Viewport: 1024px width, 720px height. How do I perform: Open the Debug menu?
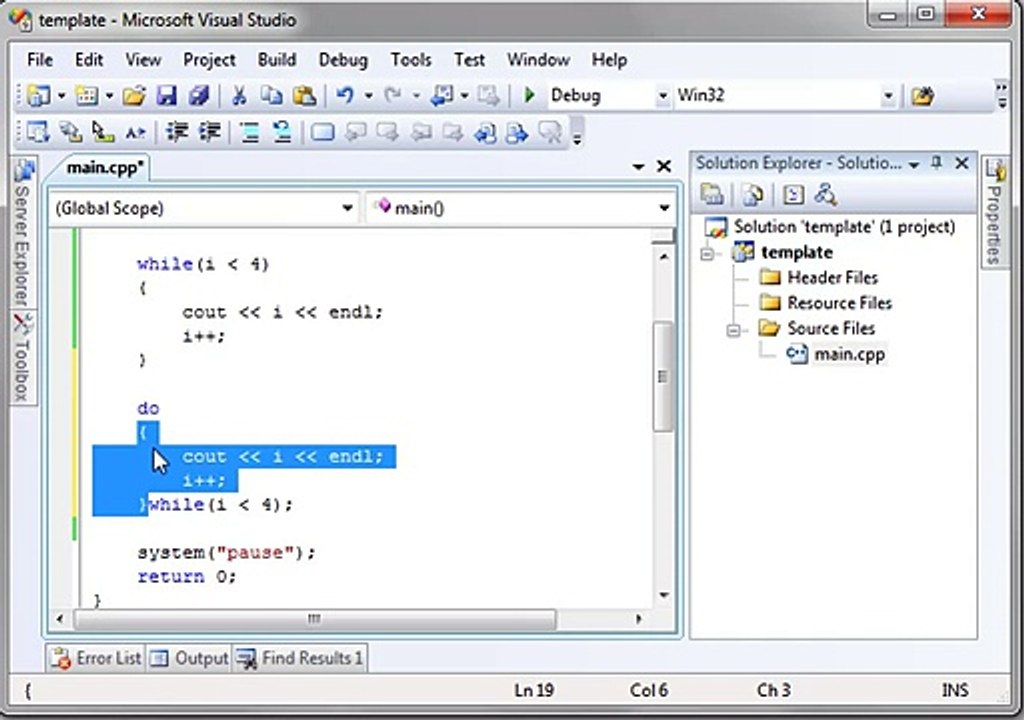pos(343,59)
